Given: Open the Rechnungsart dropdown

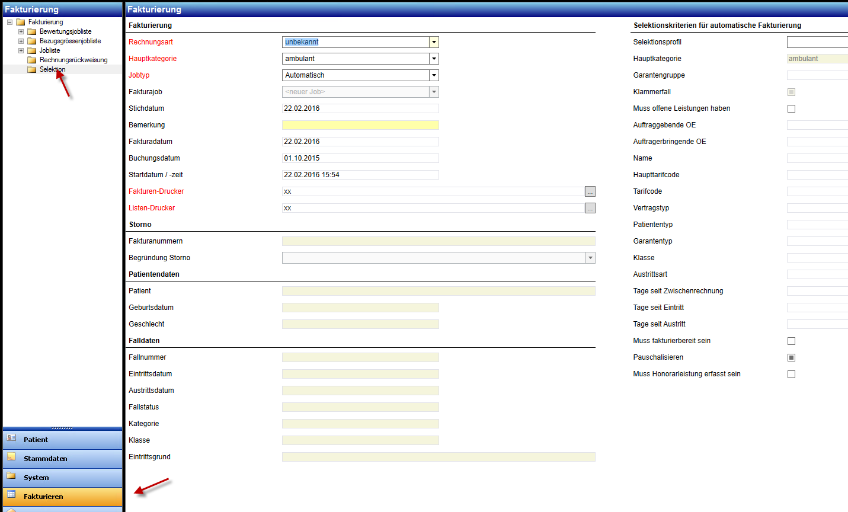Looking at the screenshot, I should pyautogui.click(x=434, y=42).
